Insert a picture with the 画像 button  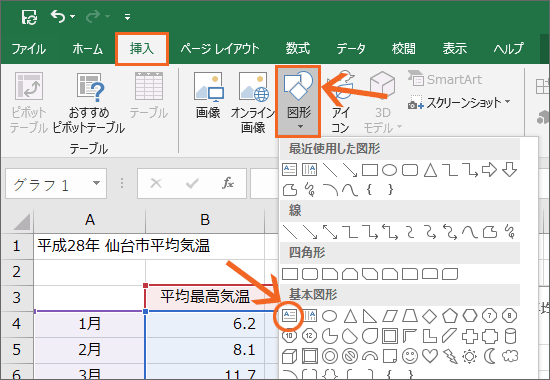click(x=208, y=95)
